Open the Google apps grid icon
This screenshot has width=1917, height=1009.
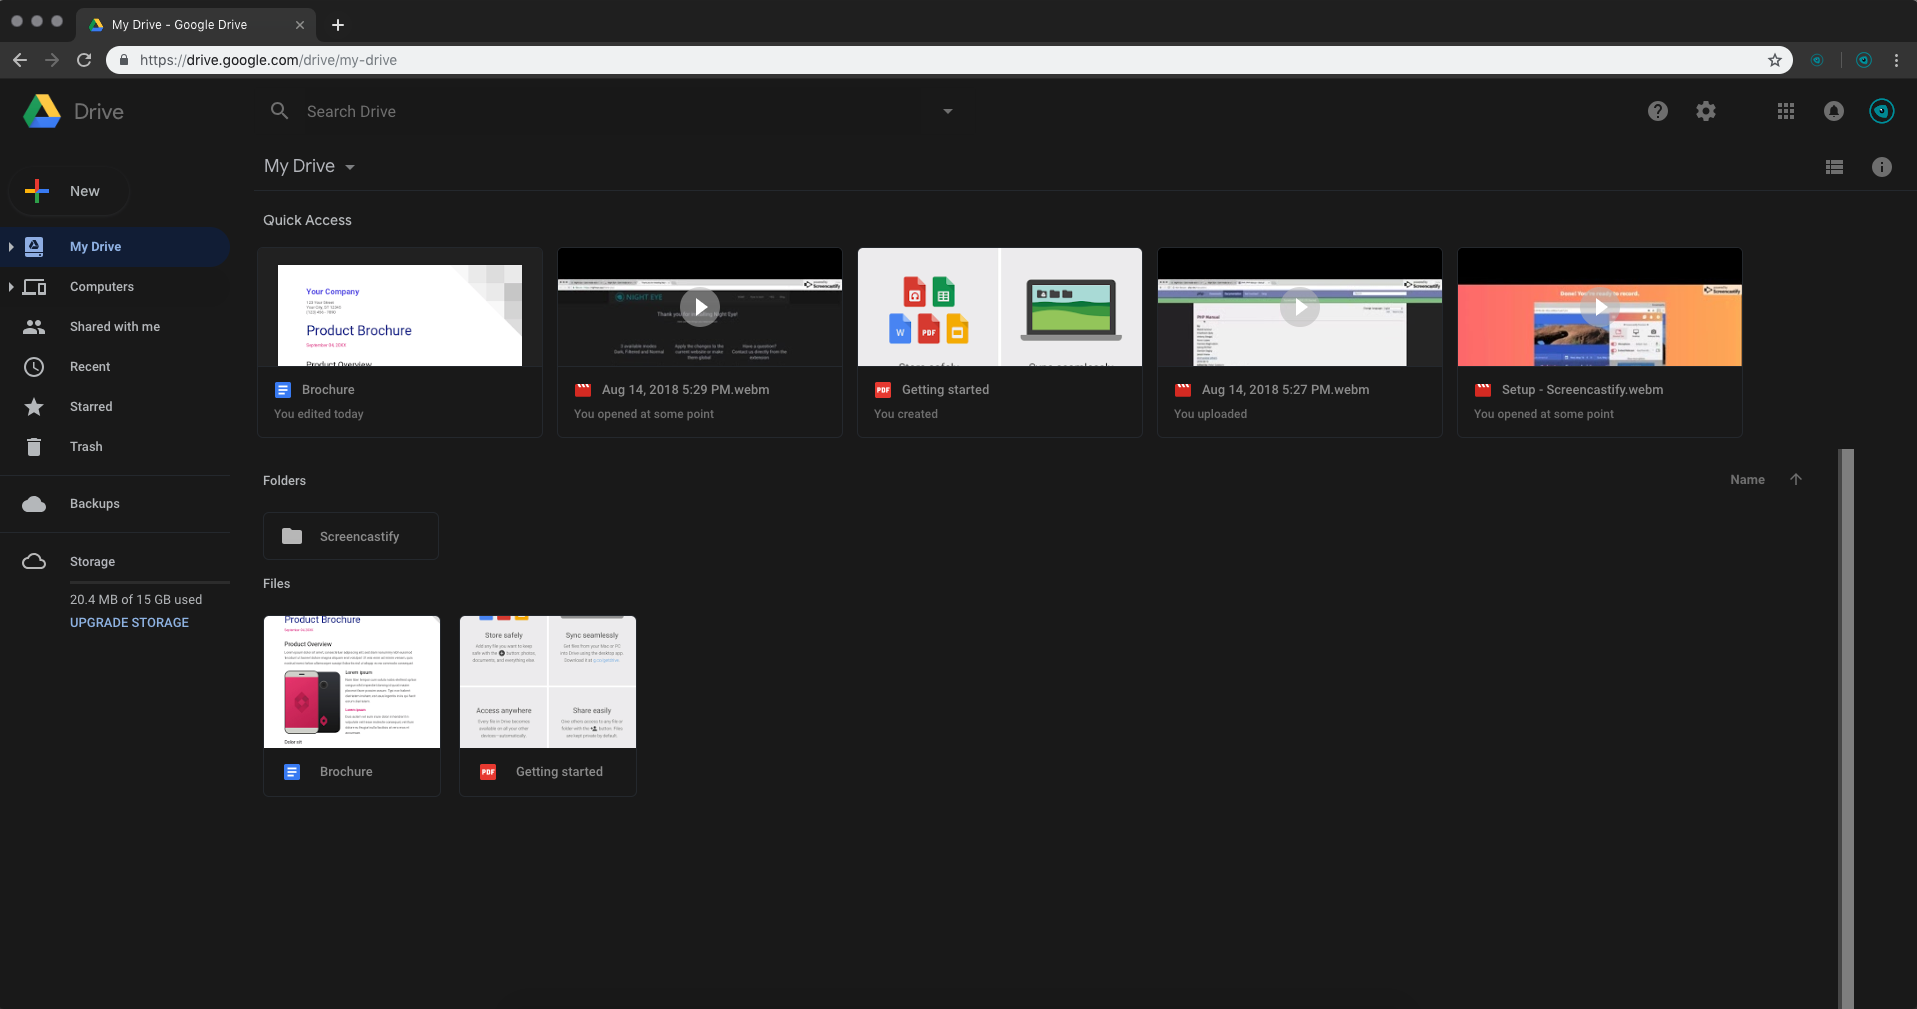click(1786, 111)
